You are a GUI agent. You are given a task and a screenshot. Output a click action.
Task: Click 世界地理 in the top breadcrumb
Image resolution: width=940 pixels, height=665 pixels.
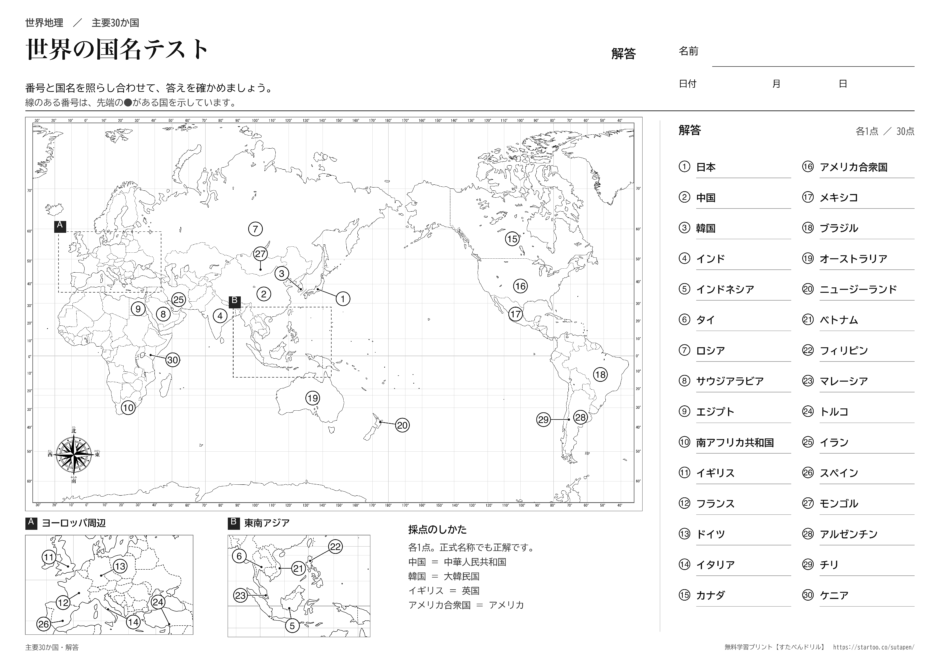pos(44,23)
